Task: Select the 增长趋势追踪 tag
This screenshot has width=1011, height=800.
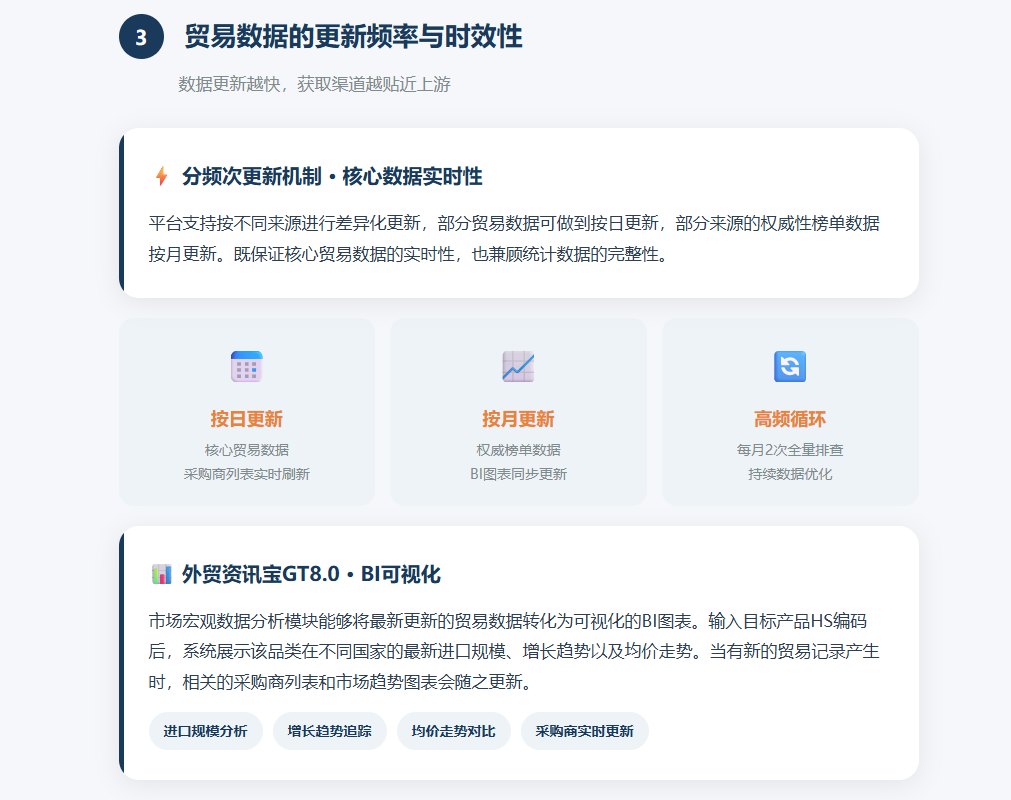Action: pos(329,731)
